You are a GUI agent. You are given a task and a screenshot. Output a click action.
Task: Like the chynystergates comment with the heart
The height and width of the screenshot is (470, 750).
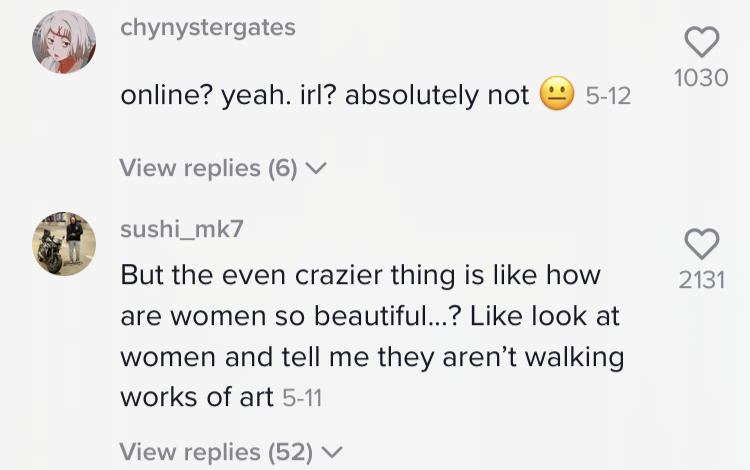click(701, 41)
